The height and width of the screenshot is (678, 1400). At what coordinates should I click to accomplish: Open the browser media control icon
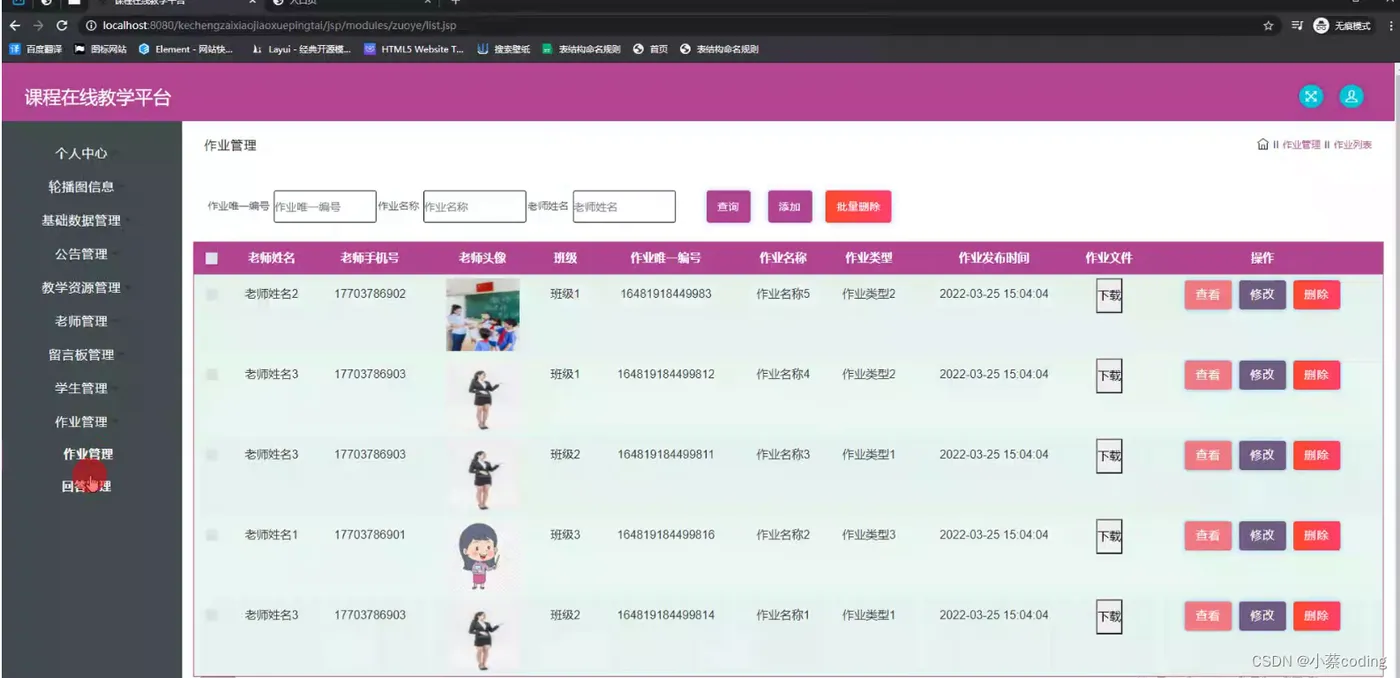point(1297,25)
